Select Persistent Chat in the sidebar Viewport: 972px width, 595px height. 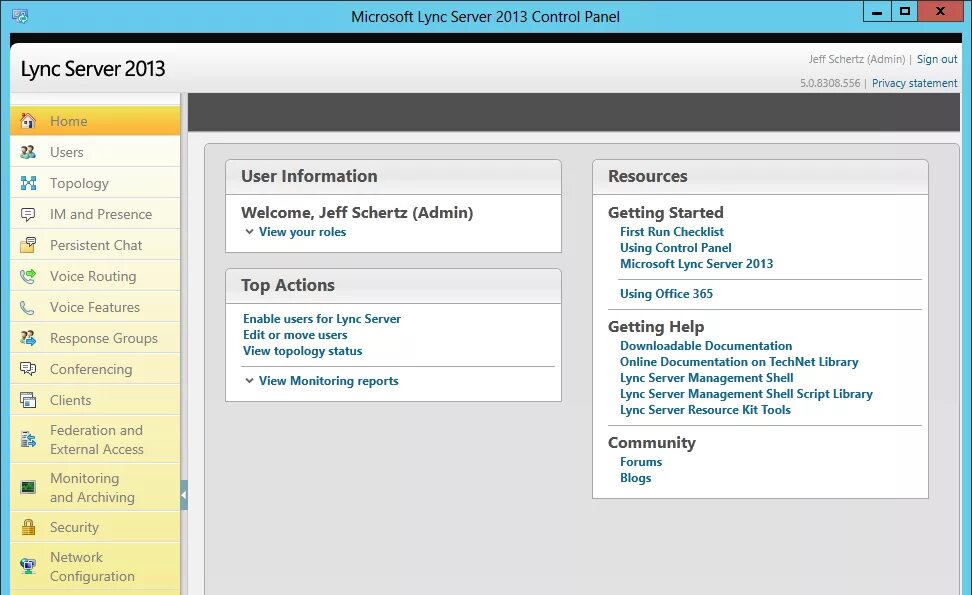coord(95,245)
